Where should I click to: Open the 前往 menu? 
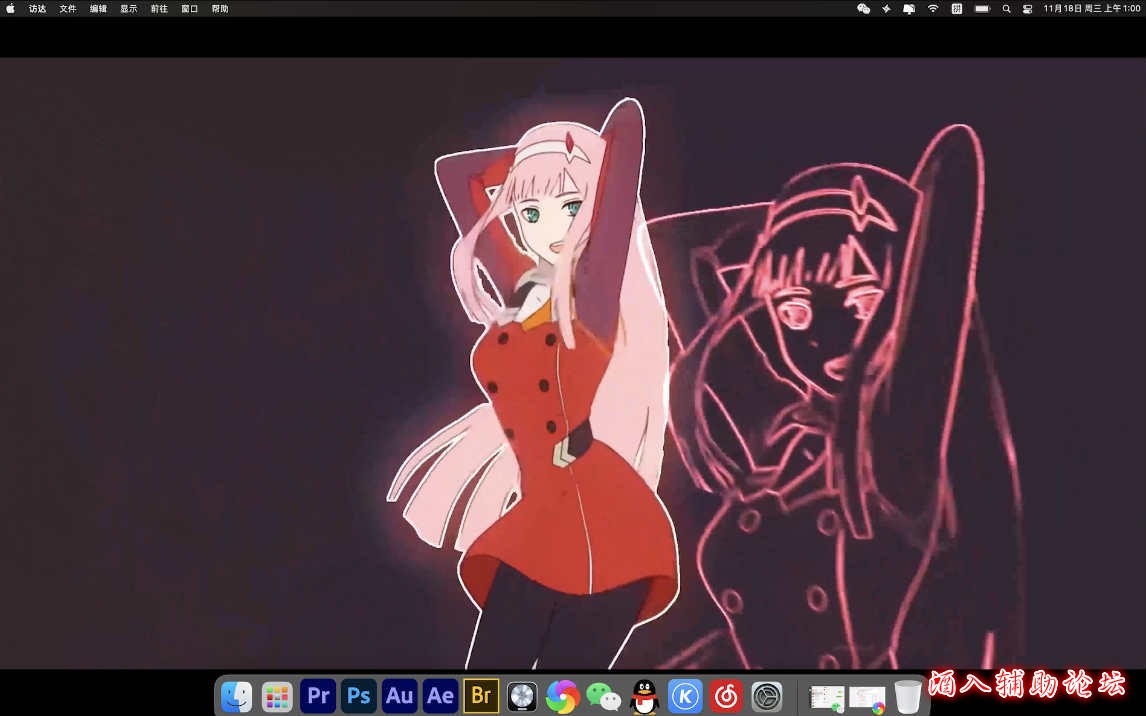pos(159,8)
